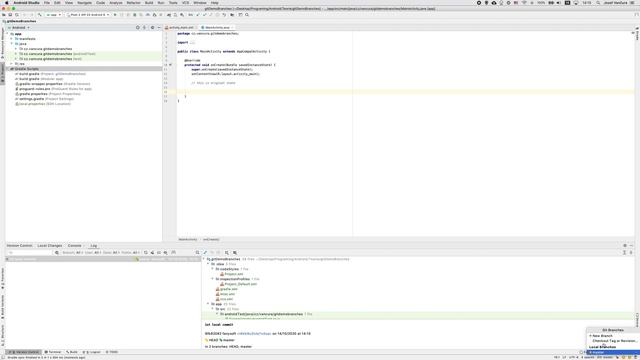Image resolution: width=640 pixels, height=360 pixels.
Task: Switch to the activity_main.xml editor tab
Action: 180,27
